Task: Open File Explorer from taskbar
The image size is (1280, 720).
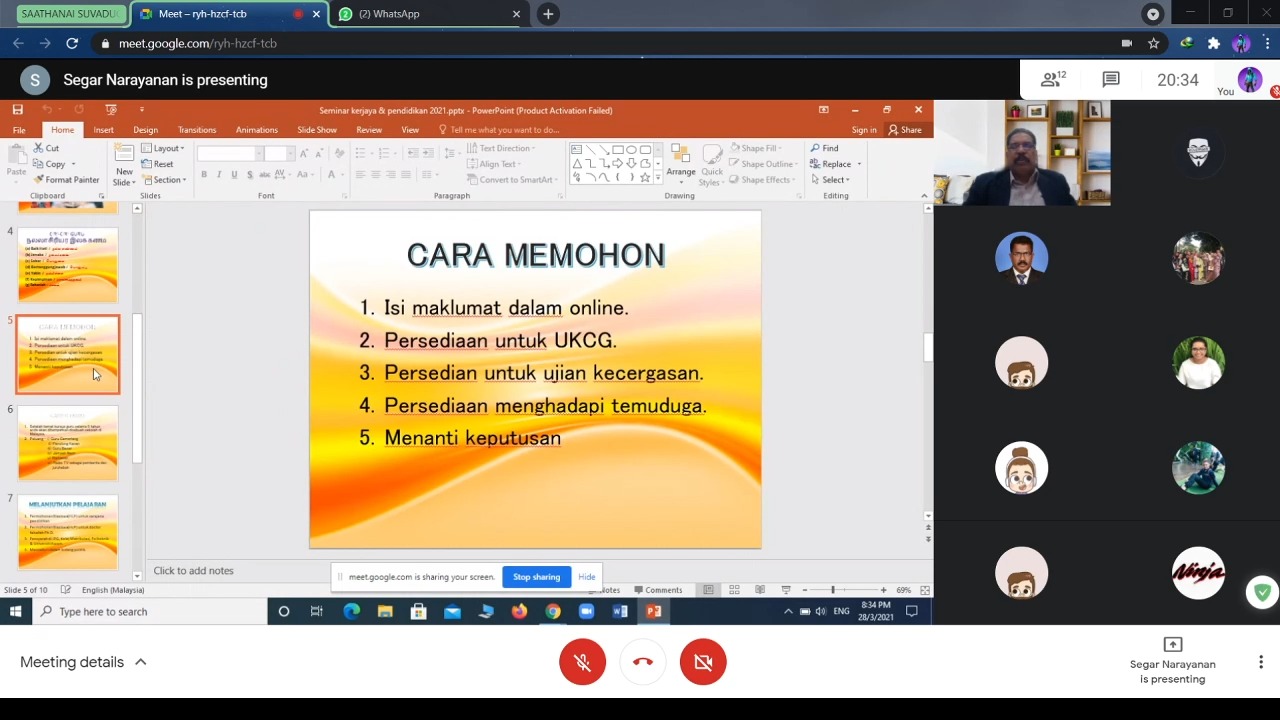Action: click(x=385, y=611)
